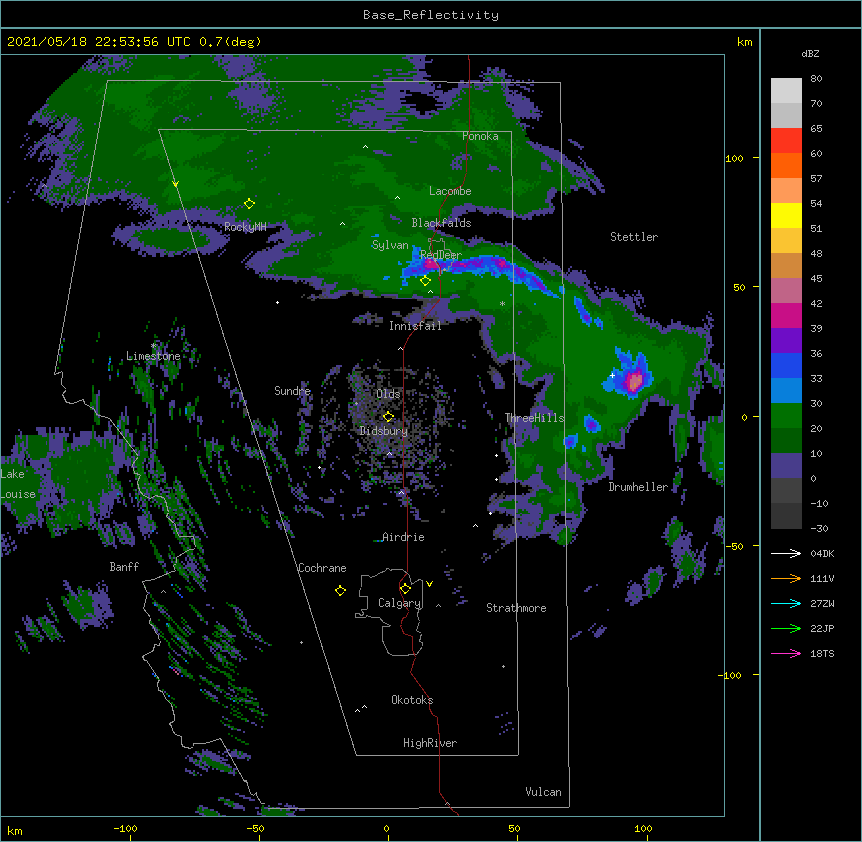
Task: Click the green 22JP arrow in legend
Action: 786,628
